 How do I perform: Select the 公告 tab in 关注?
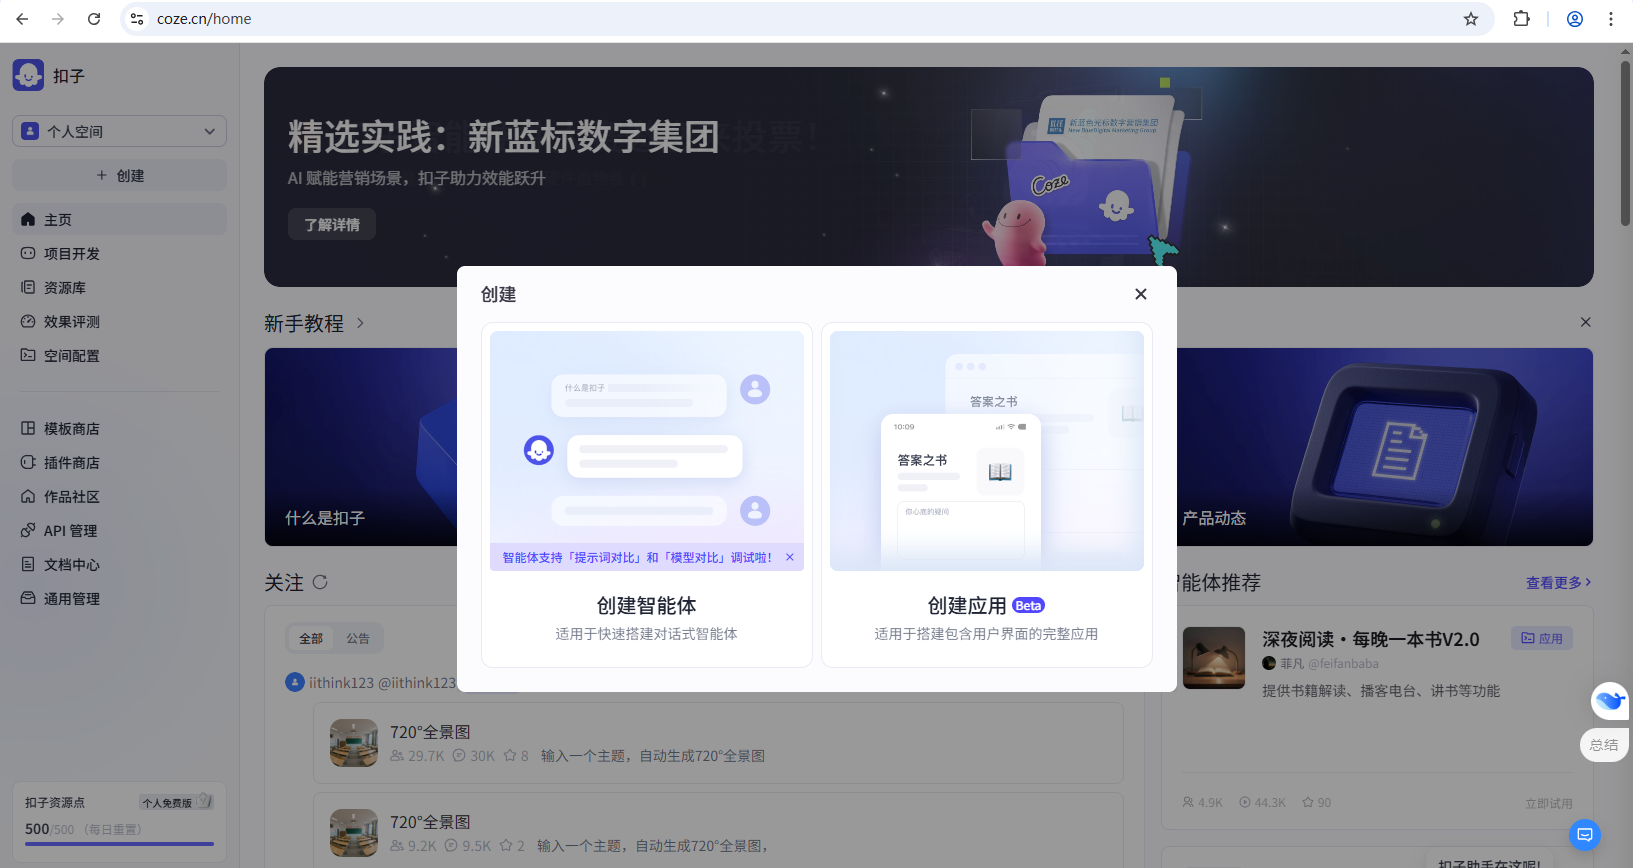358,638
